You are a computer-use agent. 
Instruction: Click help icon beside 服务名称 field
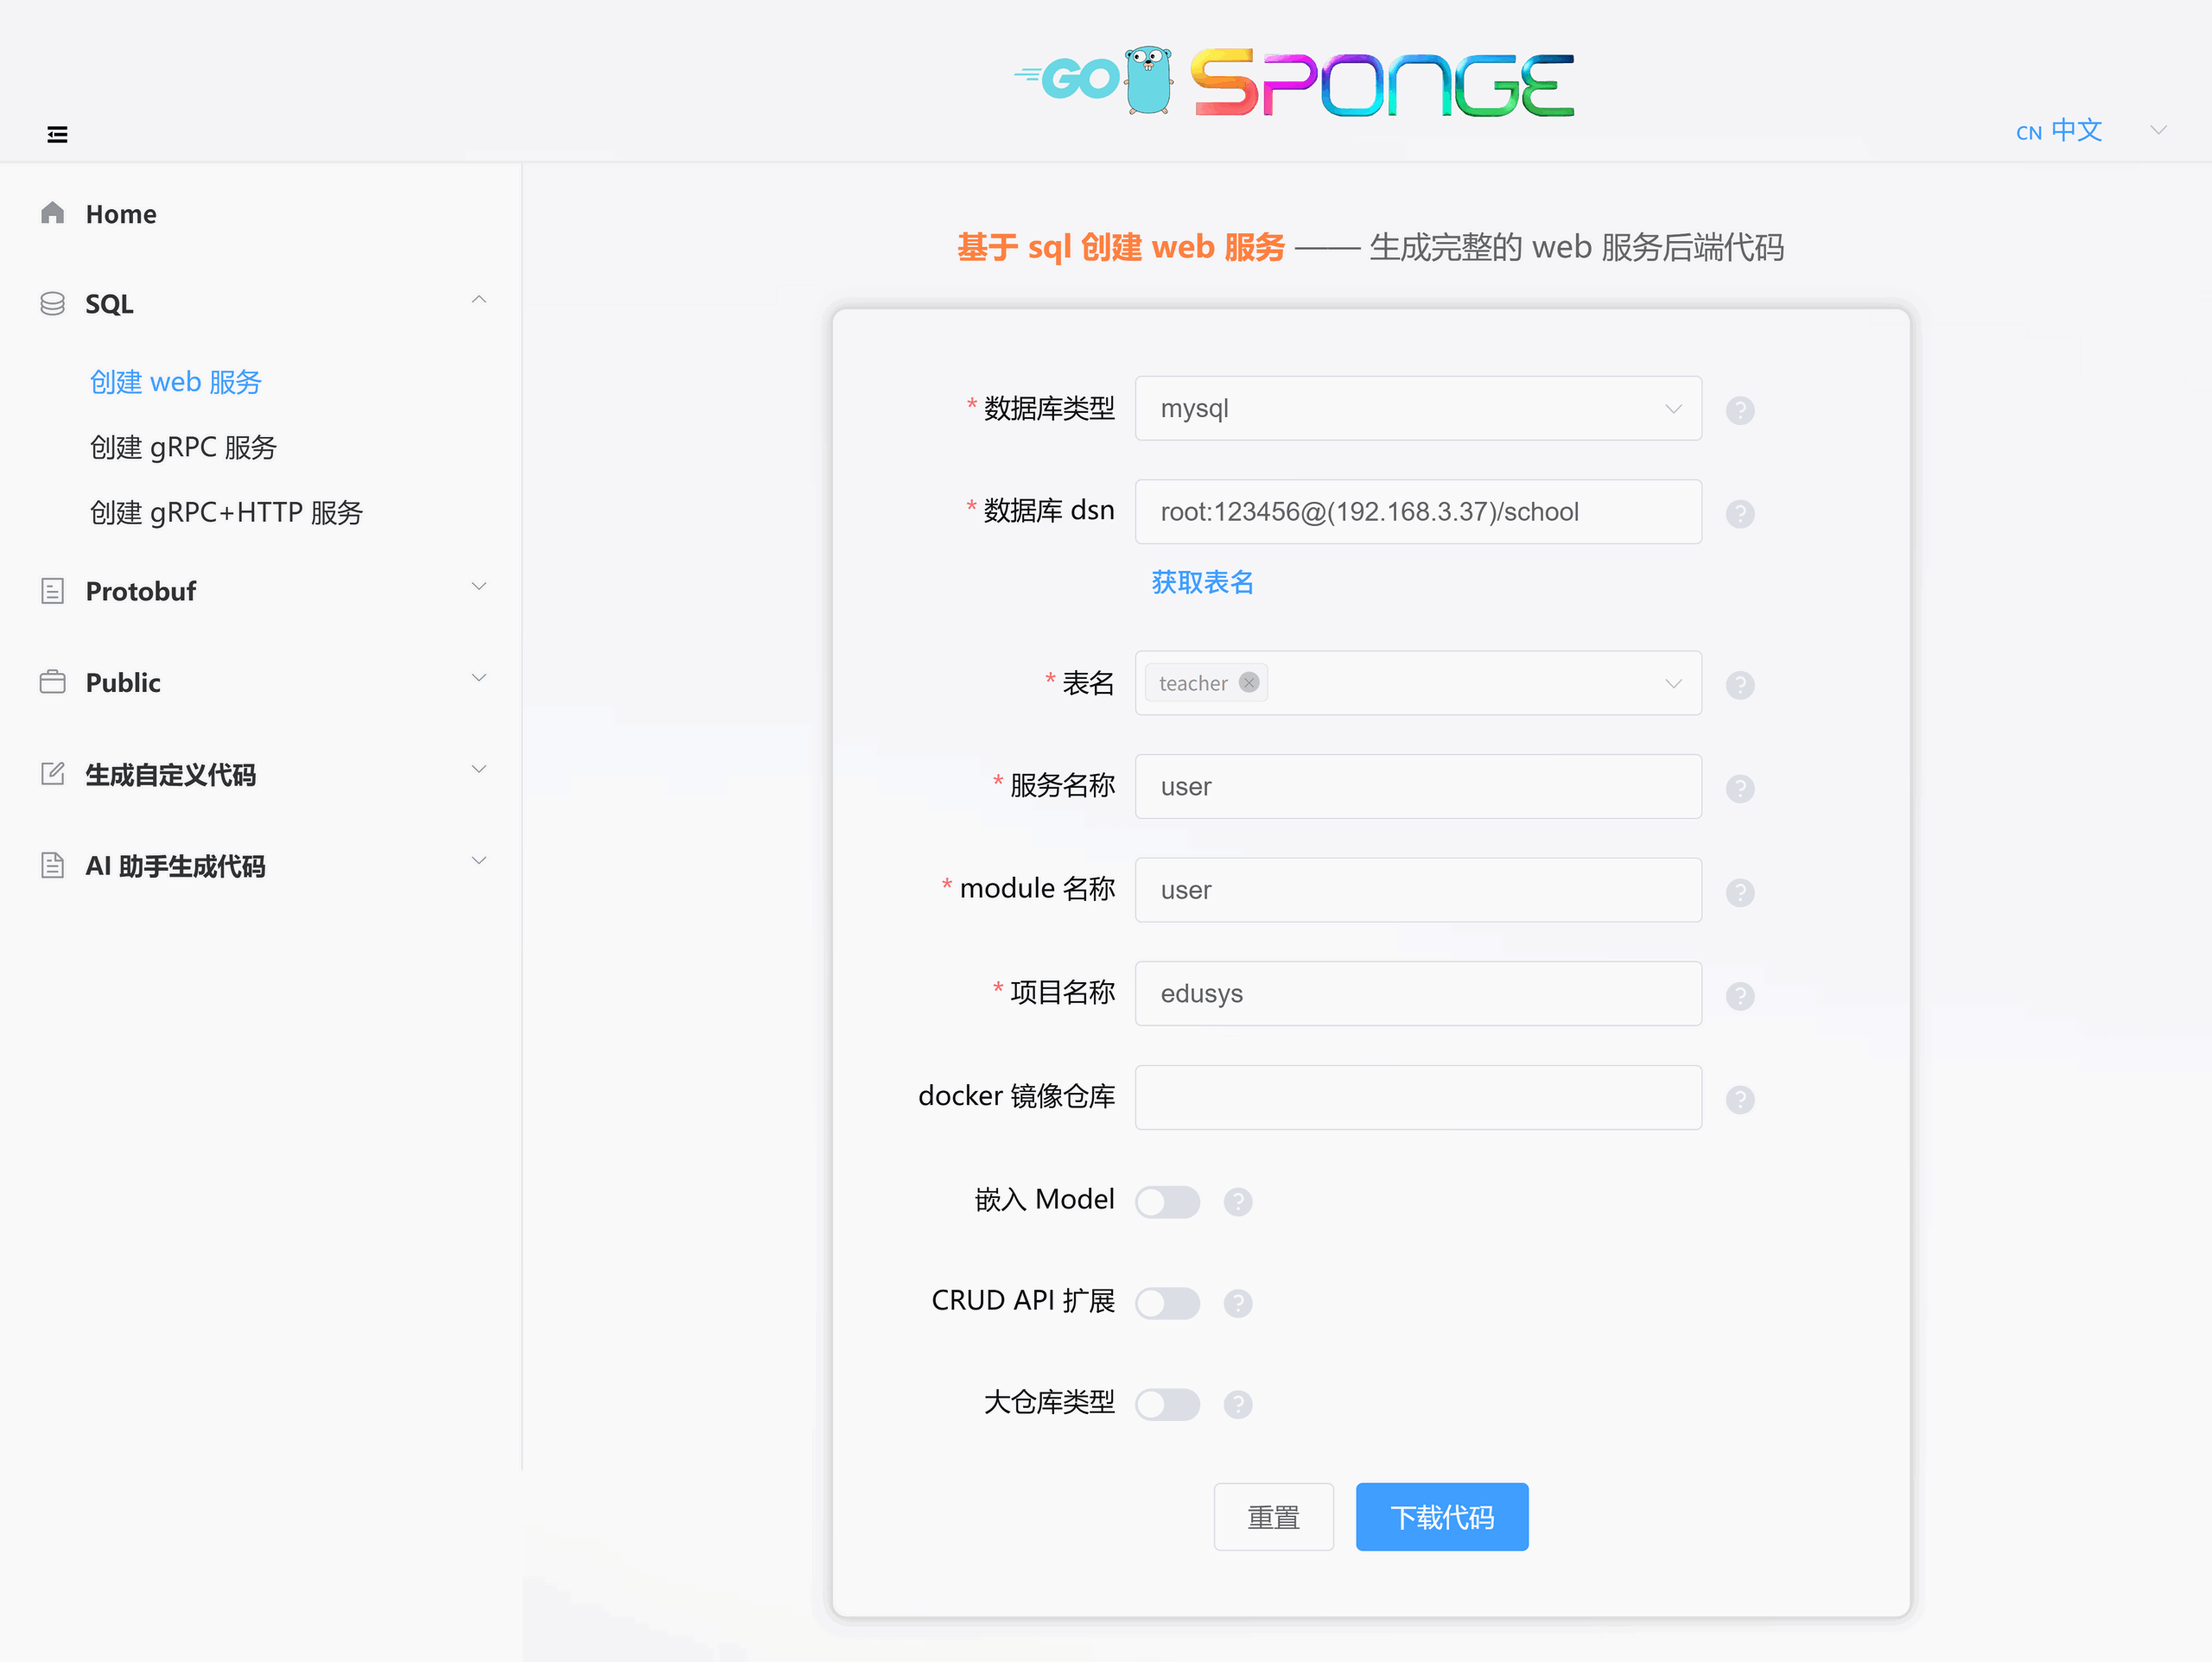point(1739,789)
